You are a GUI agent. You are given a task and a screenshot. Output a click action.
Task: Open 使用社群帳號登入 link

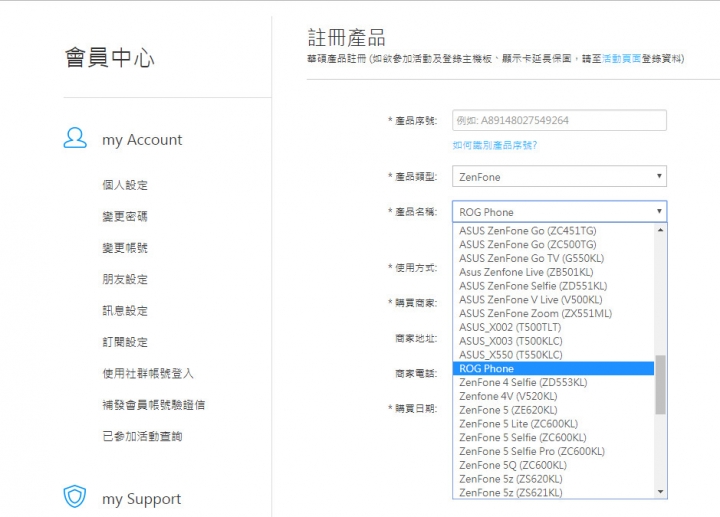pos(148,373)
